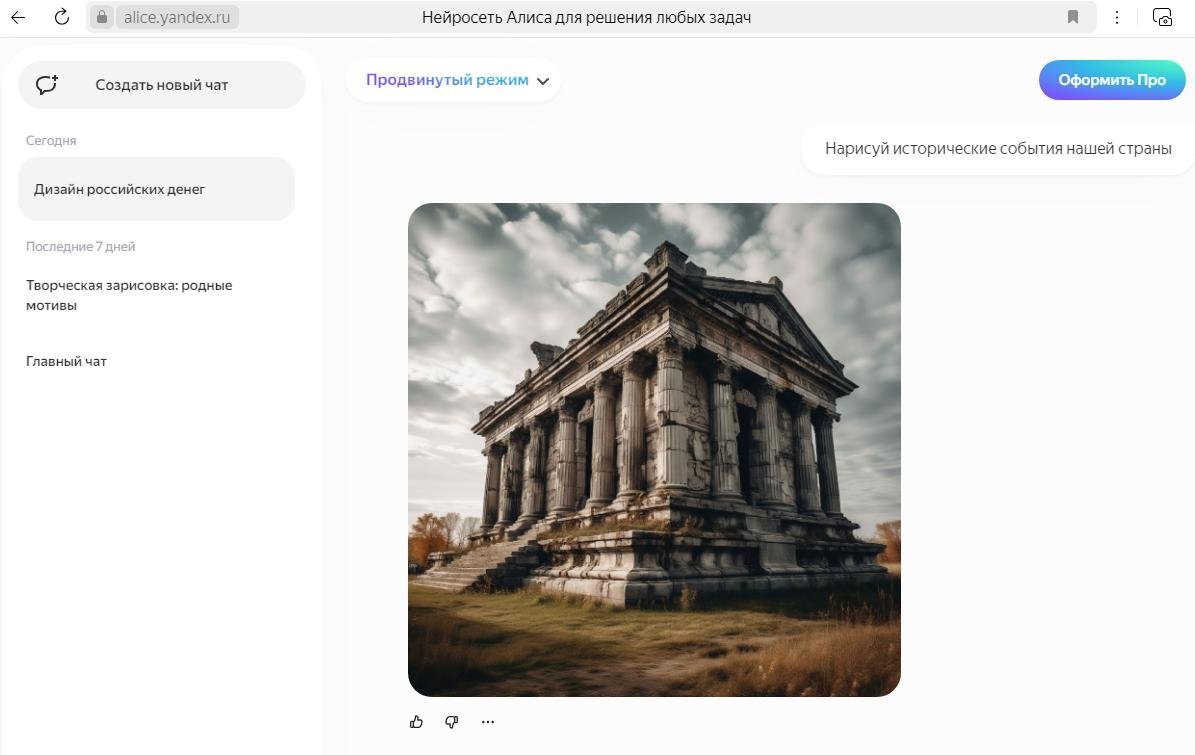Go back with the browser arrow

[x=18, y=17]
